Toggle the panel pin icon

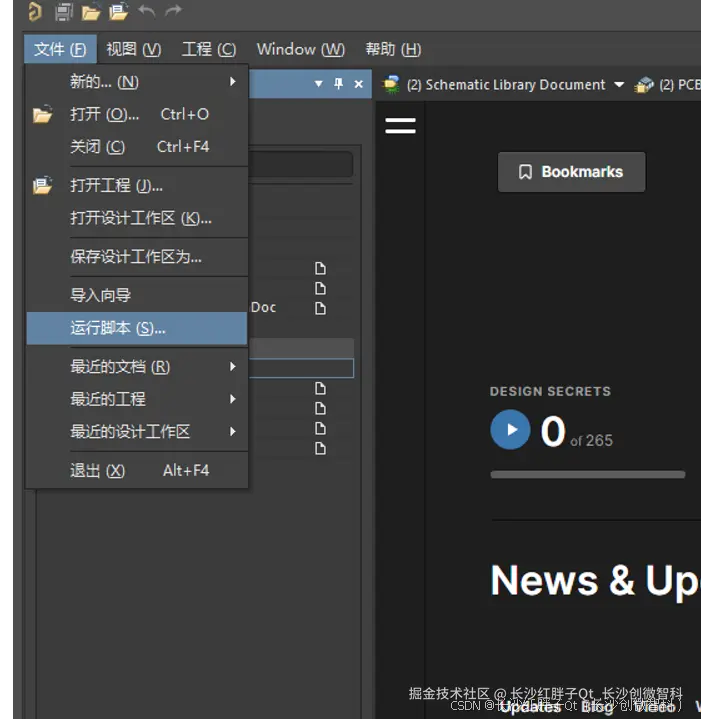point(338,84)
